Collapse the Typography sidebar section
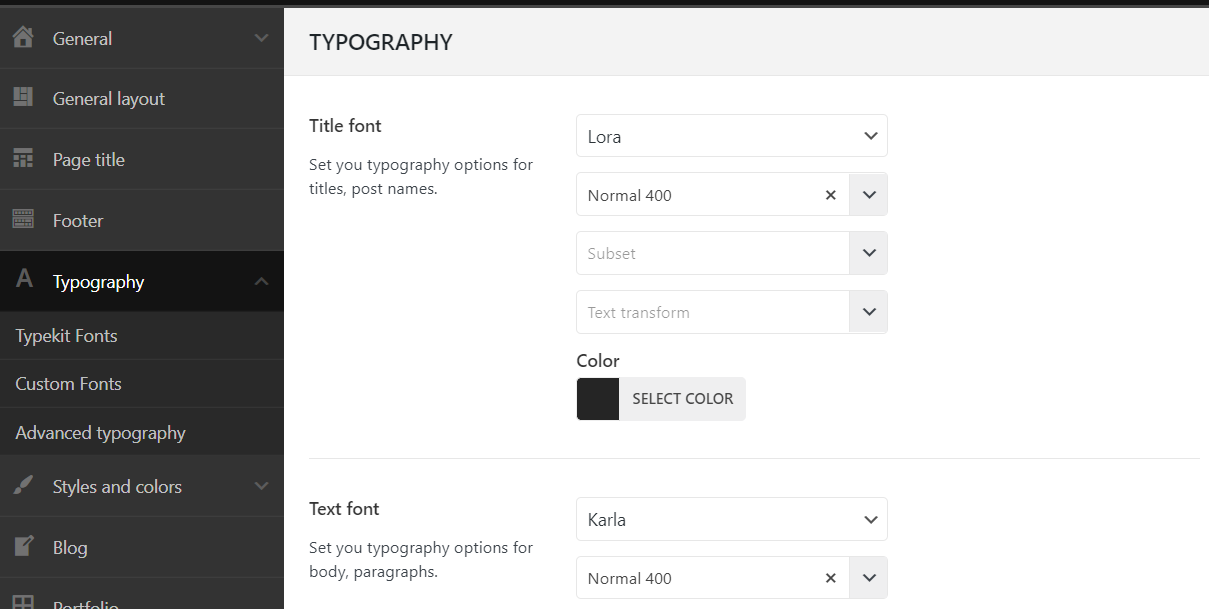 [x=261, y=282]
